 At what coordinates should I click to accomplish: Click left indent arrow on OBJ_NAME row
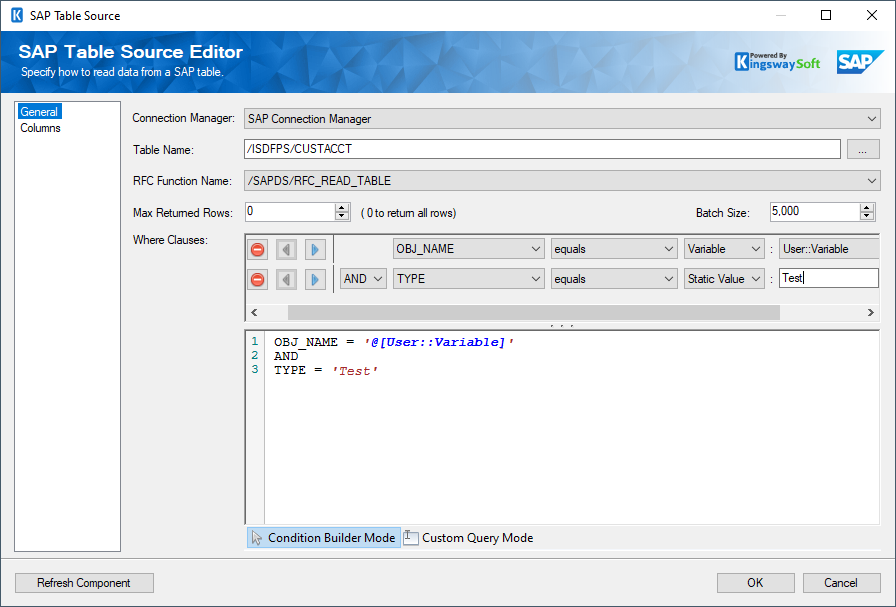[286, 250]
